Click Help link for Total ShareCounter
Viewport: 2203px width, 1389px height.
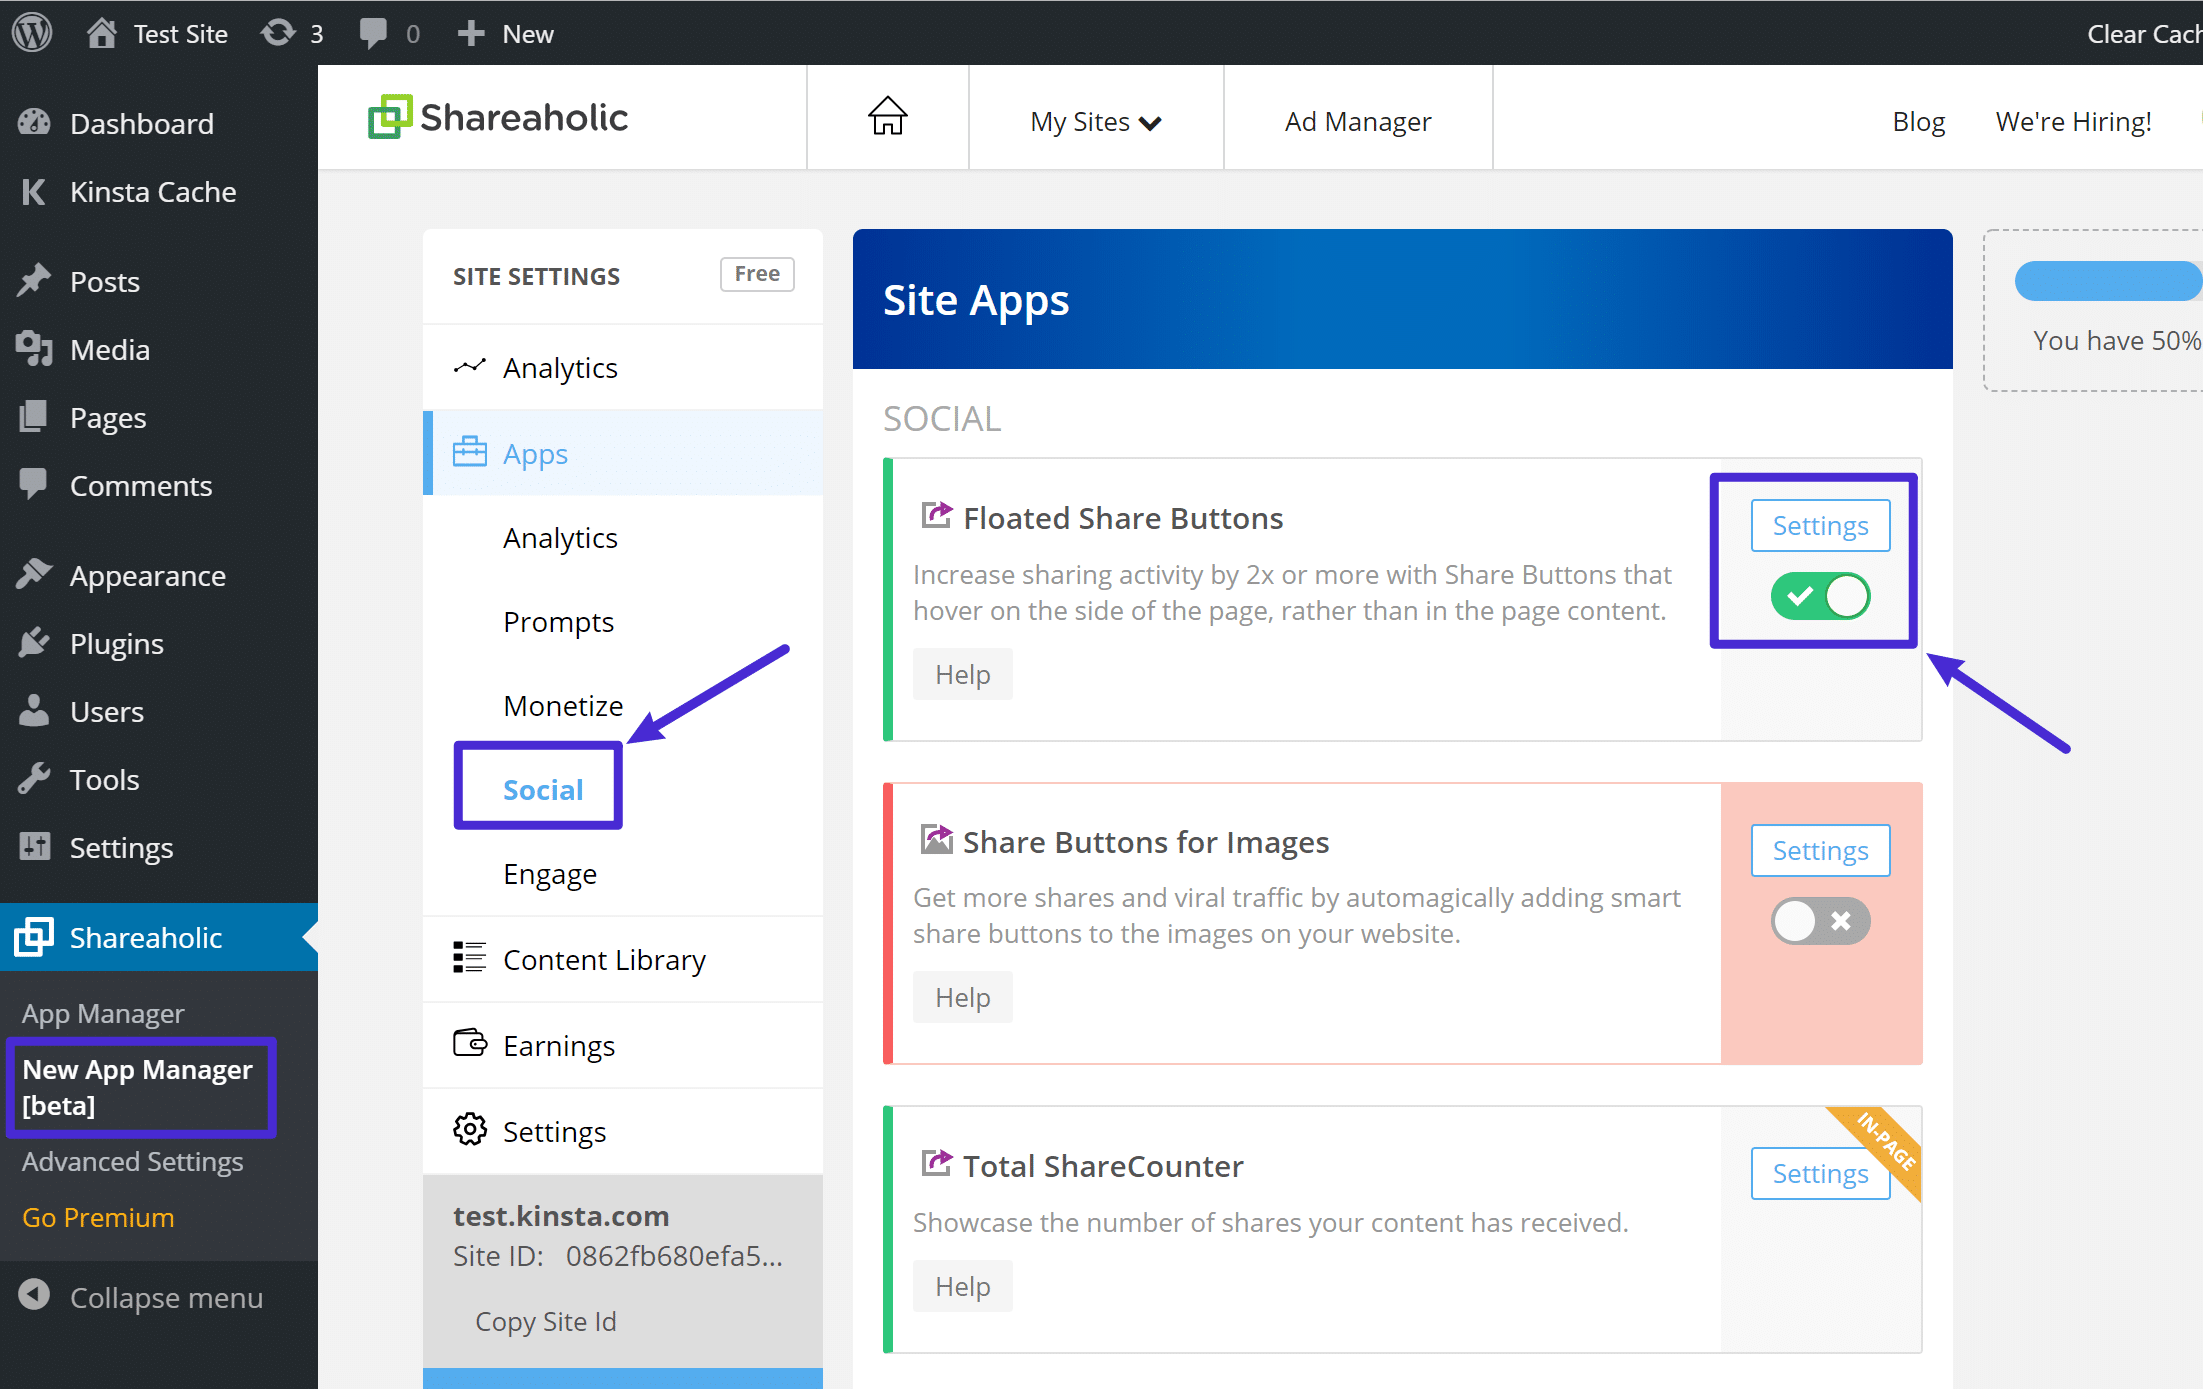[962, 1285]
